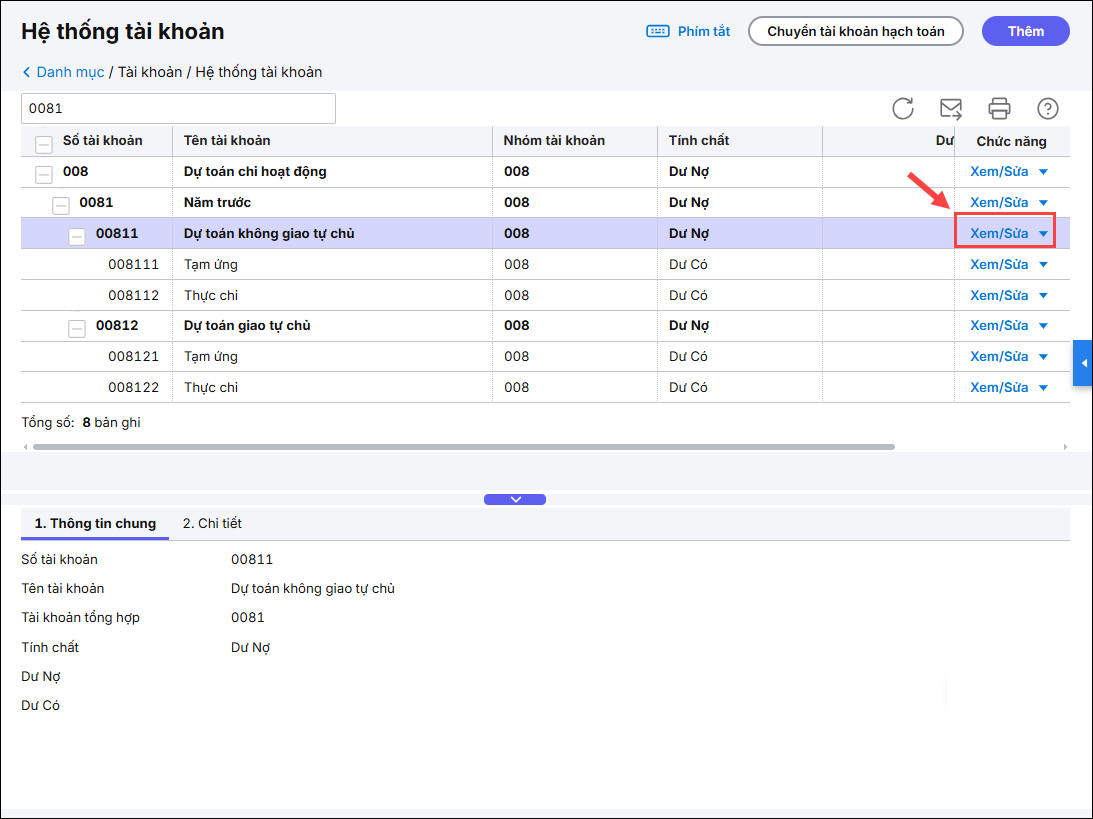Expand the blue side panel arrow
The image size is (1093, 819).
click(1083, 363)
